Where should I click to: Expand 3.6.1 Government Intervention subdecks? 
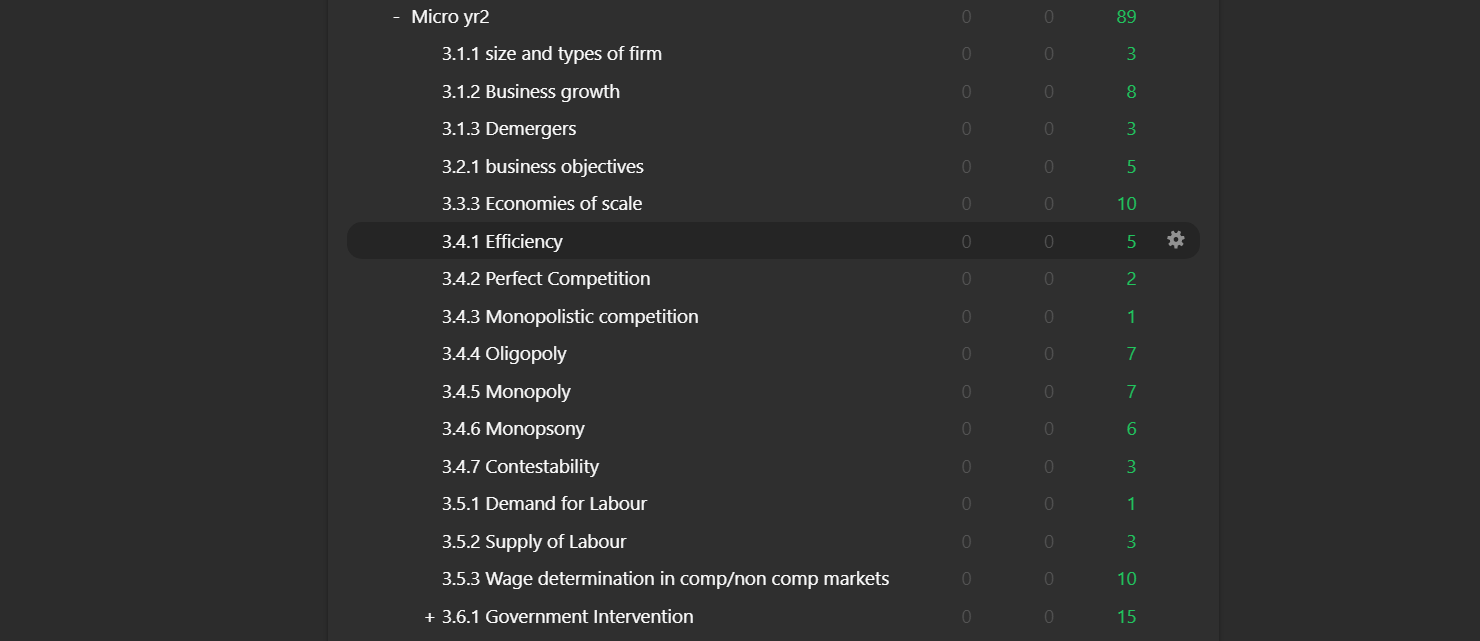click(430, 617)
